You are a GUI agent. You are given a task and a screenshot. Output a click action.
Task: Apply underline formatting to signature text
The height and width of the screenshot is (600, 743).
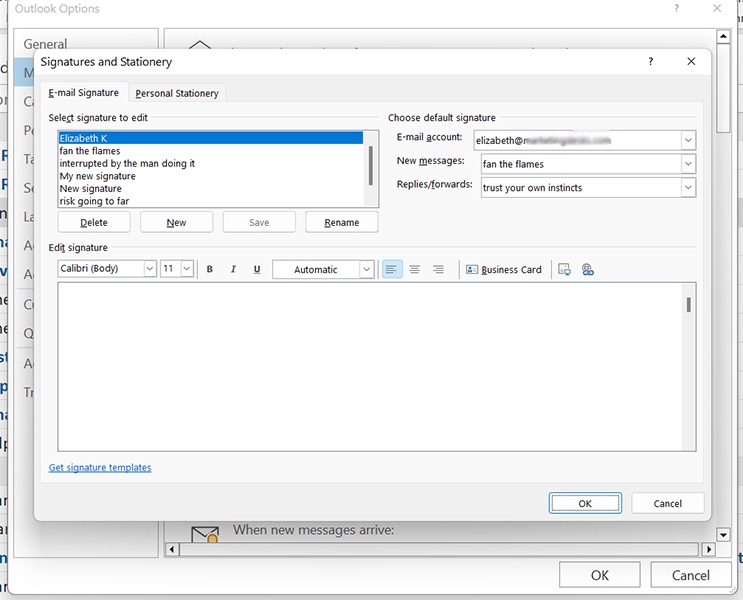point(257,269)
